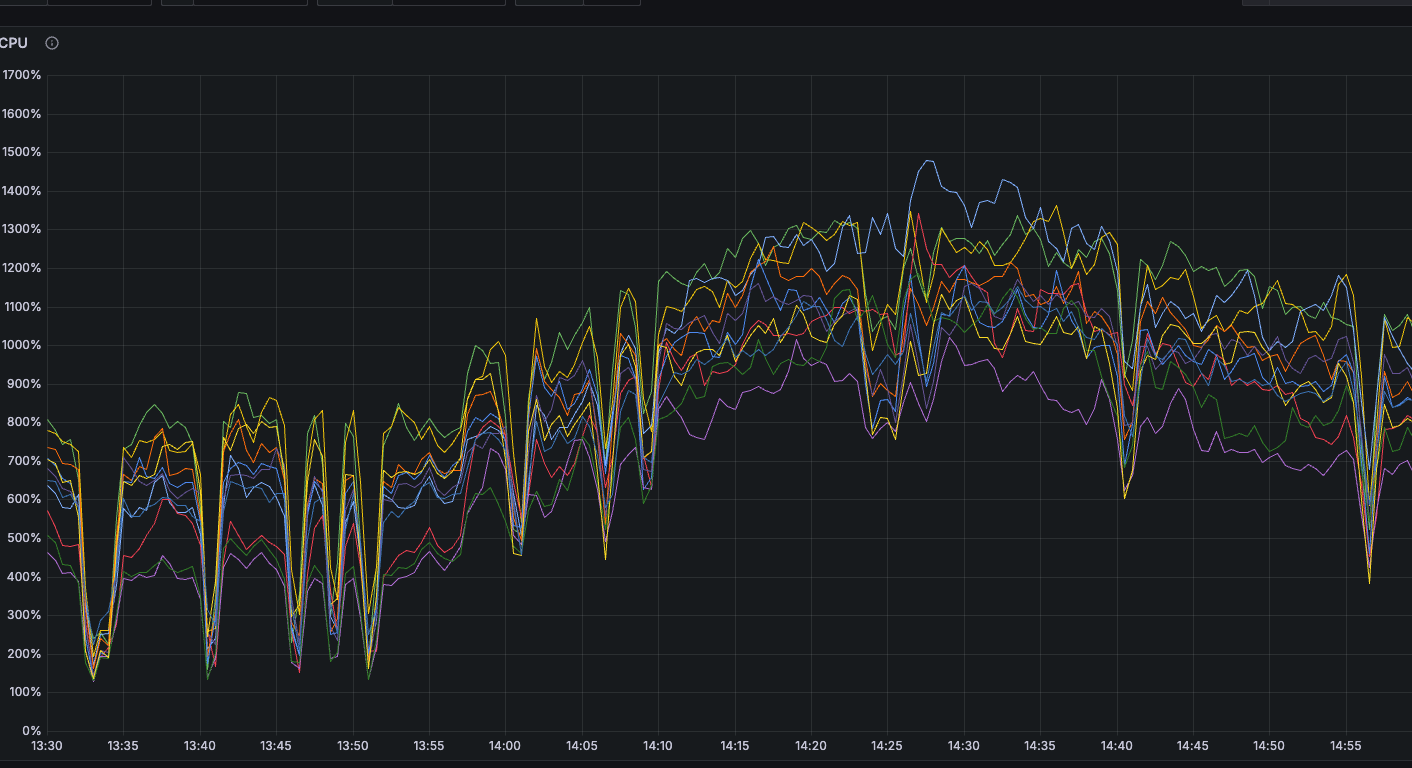Click the 14:45 time axis label
The width and height of the screenshot is (1412, 768).
[x=1192, y=746]
